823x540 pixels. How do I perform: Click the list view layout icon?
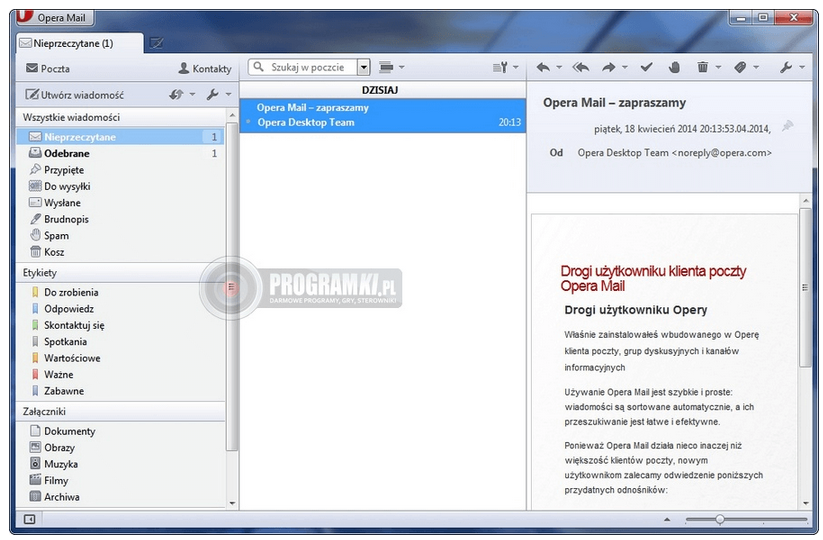click(386, 67)
